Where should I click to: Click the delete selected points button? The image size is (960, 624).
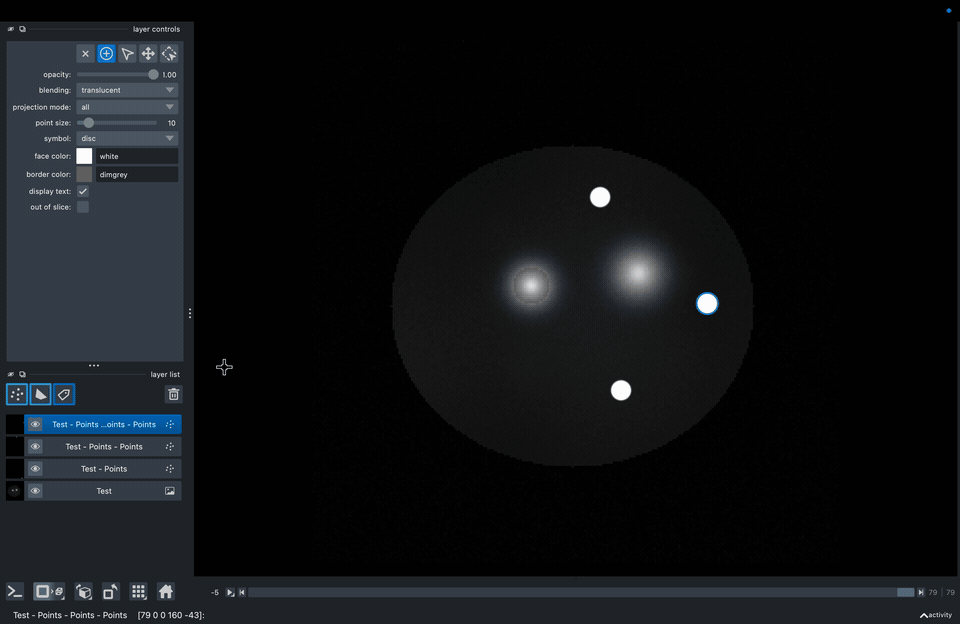[85, 54]
